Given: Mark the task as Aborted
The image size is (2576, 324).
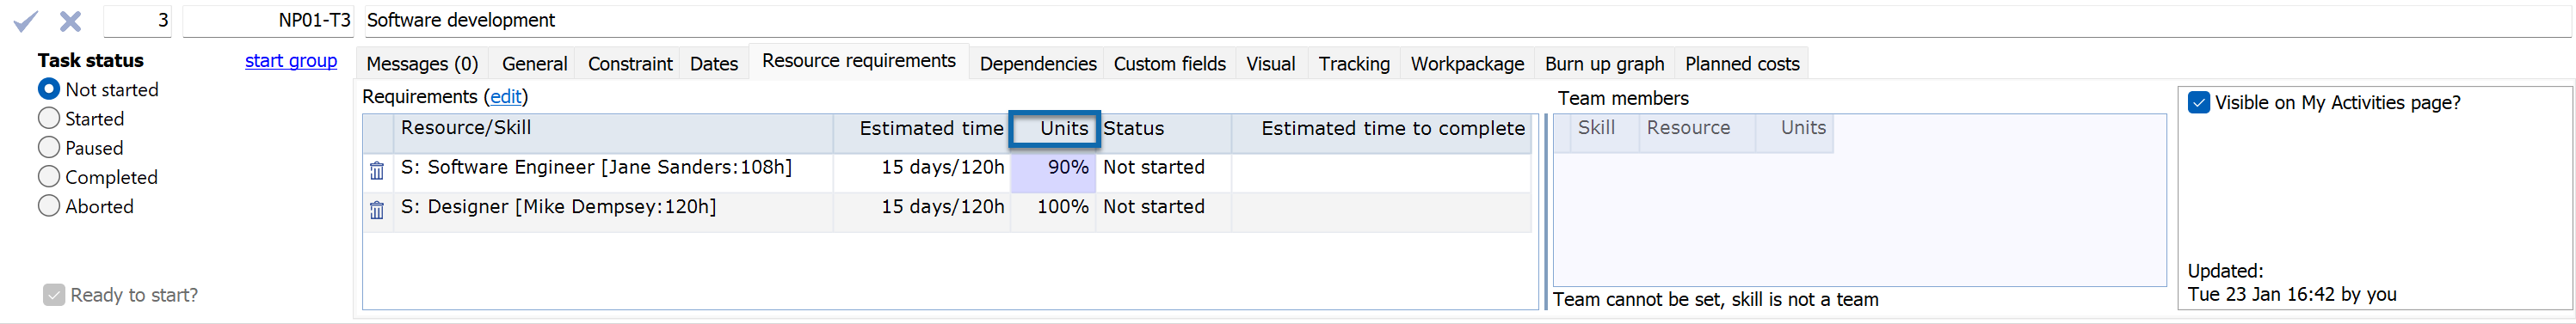Looking at the screenshot, I should click(49, 206).
